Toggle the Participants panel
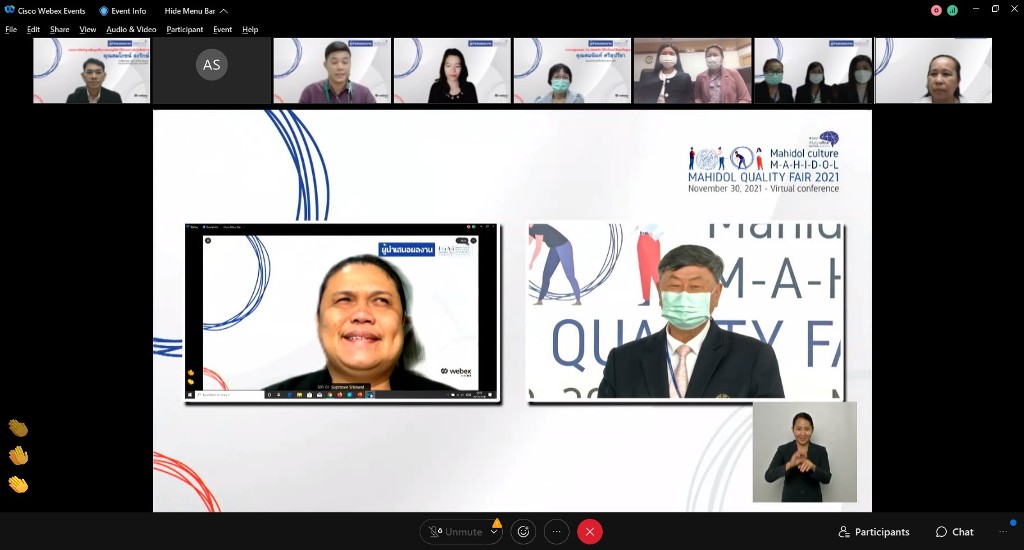1024x550 pixels. coord(874,532)
